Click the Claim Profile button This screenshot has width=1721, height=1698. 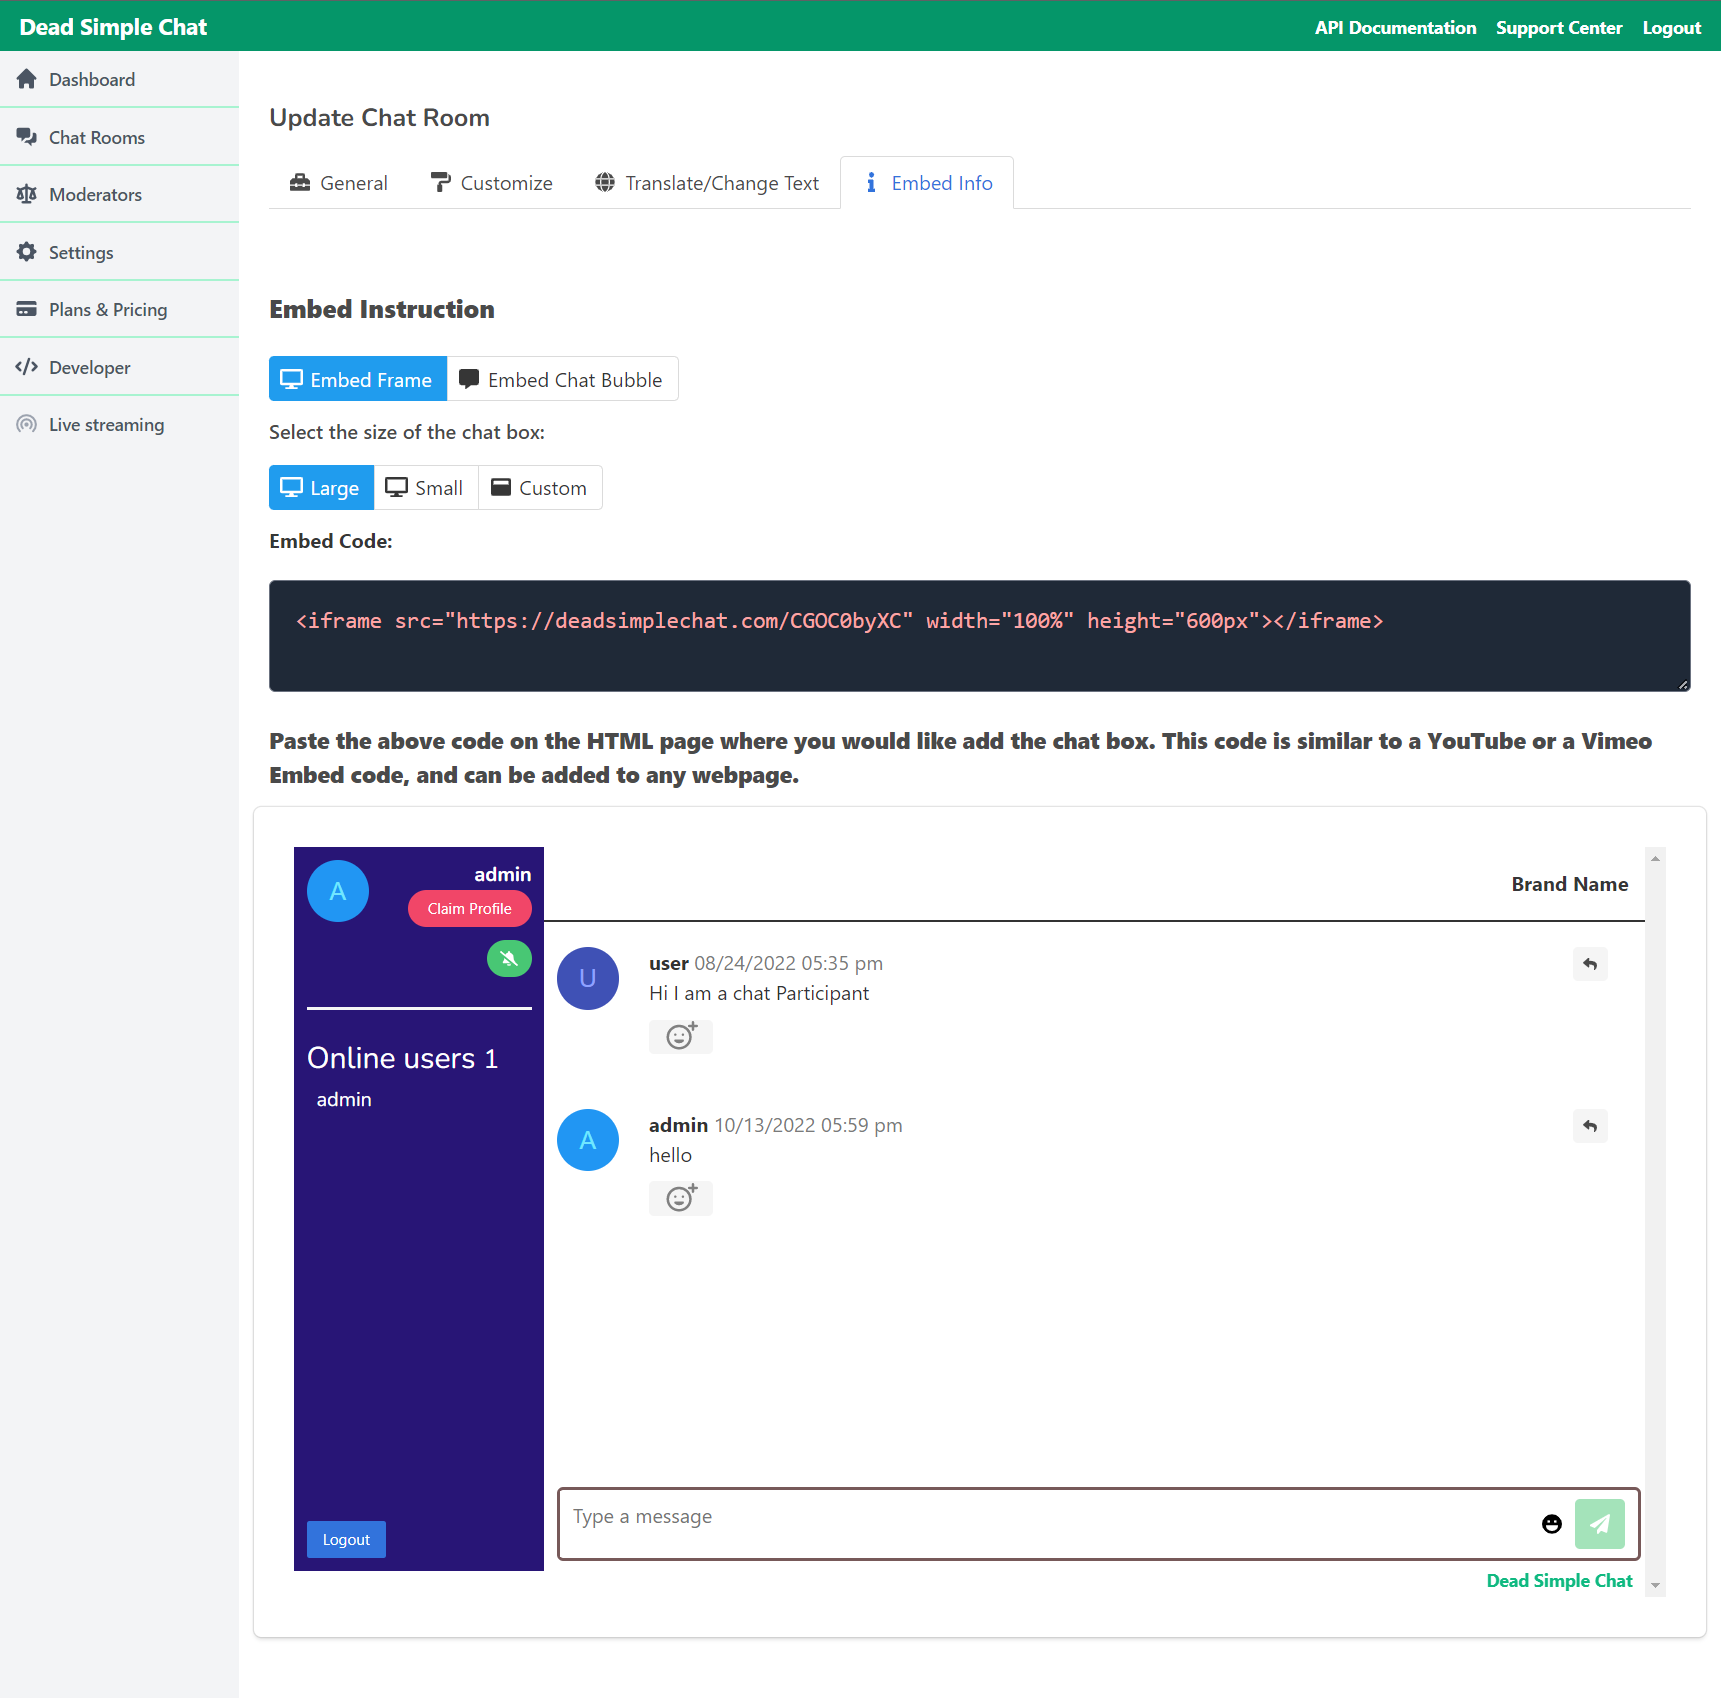469,909
